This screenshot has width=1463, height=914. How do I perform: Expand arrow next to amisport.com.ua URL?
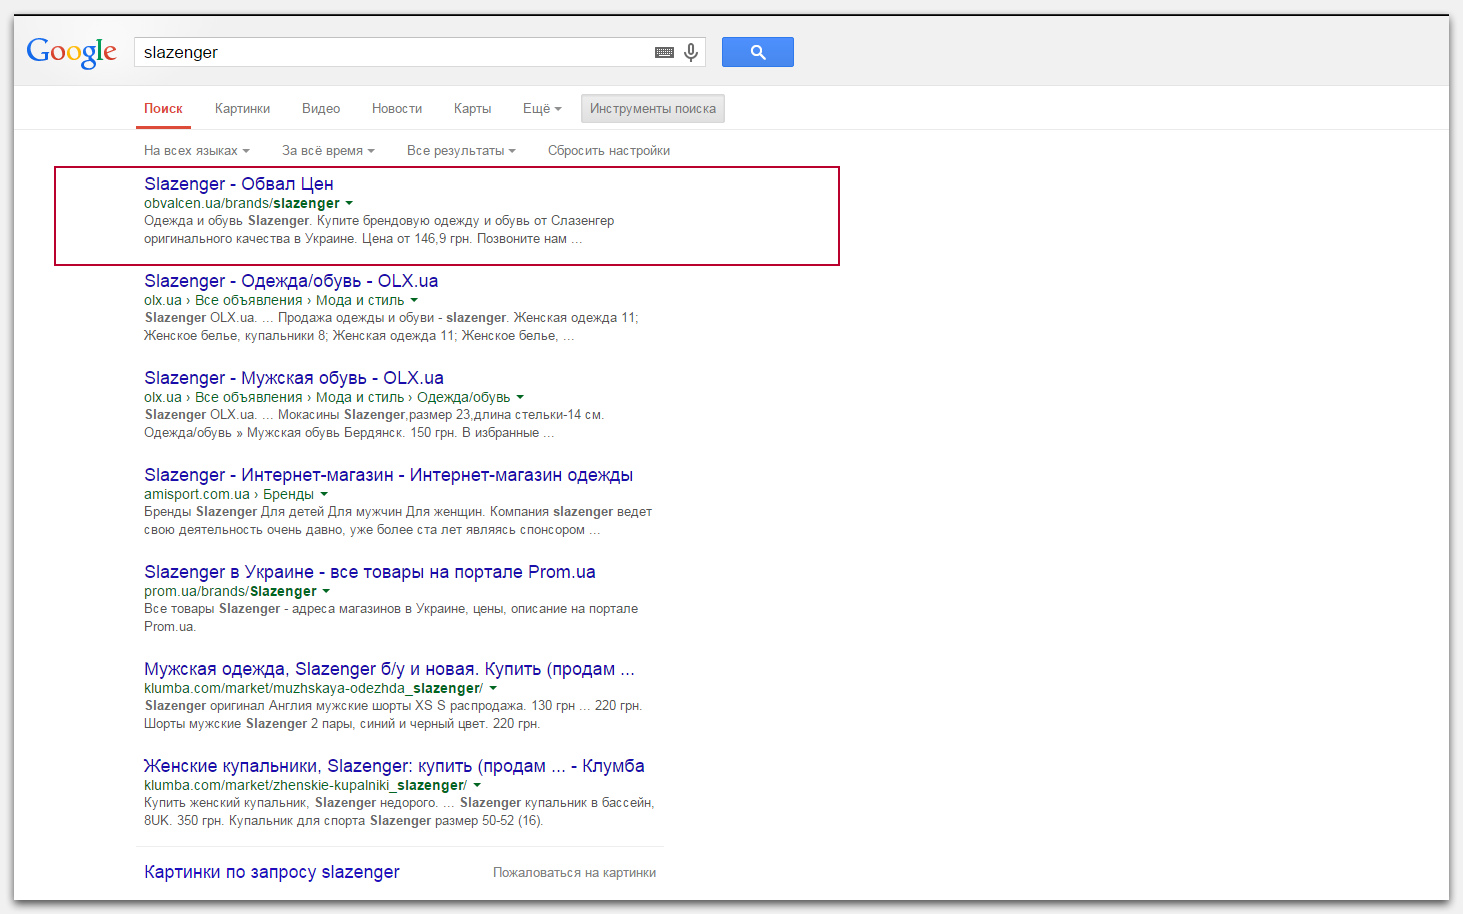coord(324,494)
